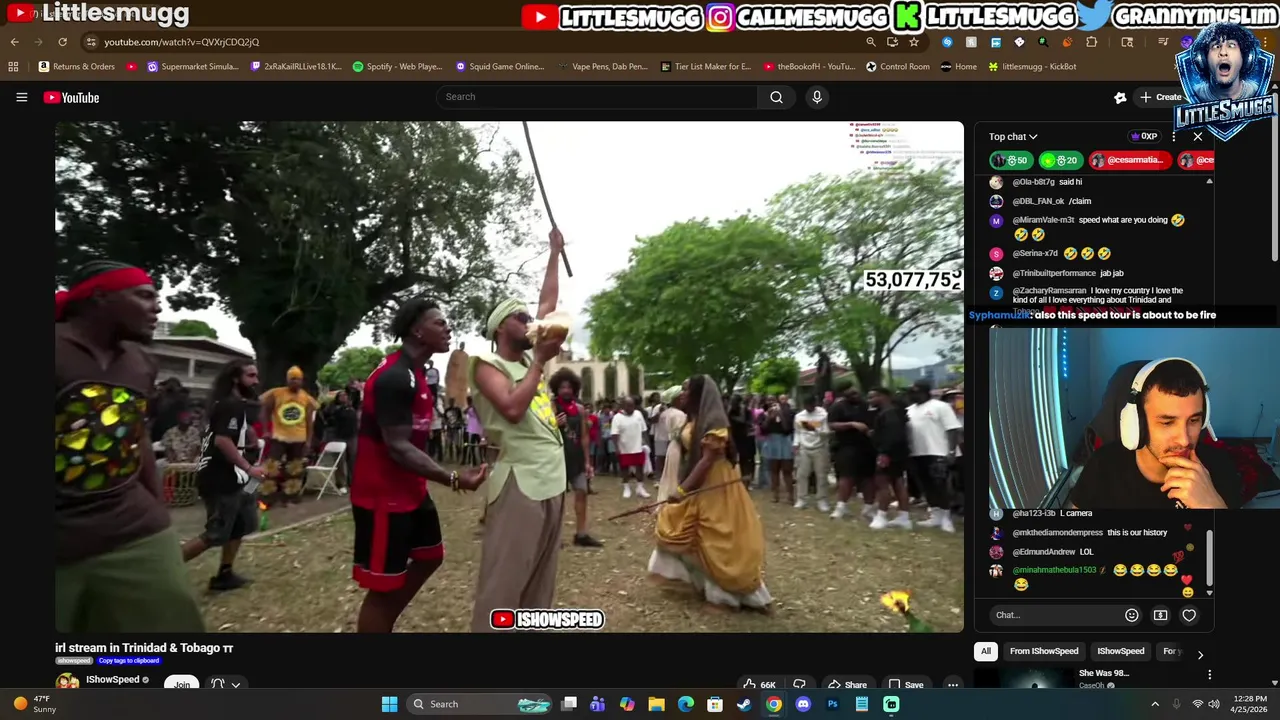1280x720 pixels.
Task: Switch to Chrome in the taskbar
Action: click(x=774, y=704)
